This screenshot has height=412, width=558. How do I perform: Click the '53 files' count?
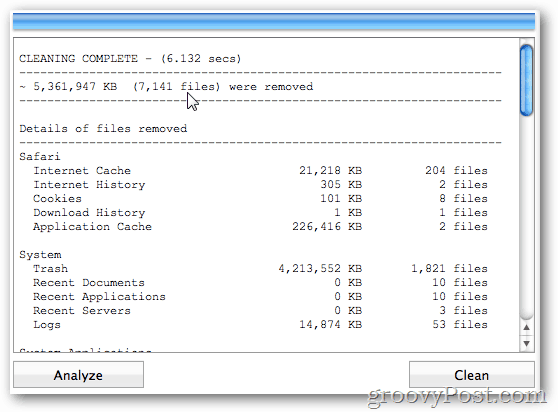pyautogui.click(x=460, y=324)
